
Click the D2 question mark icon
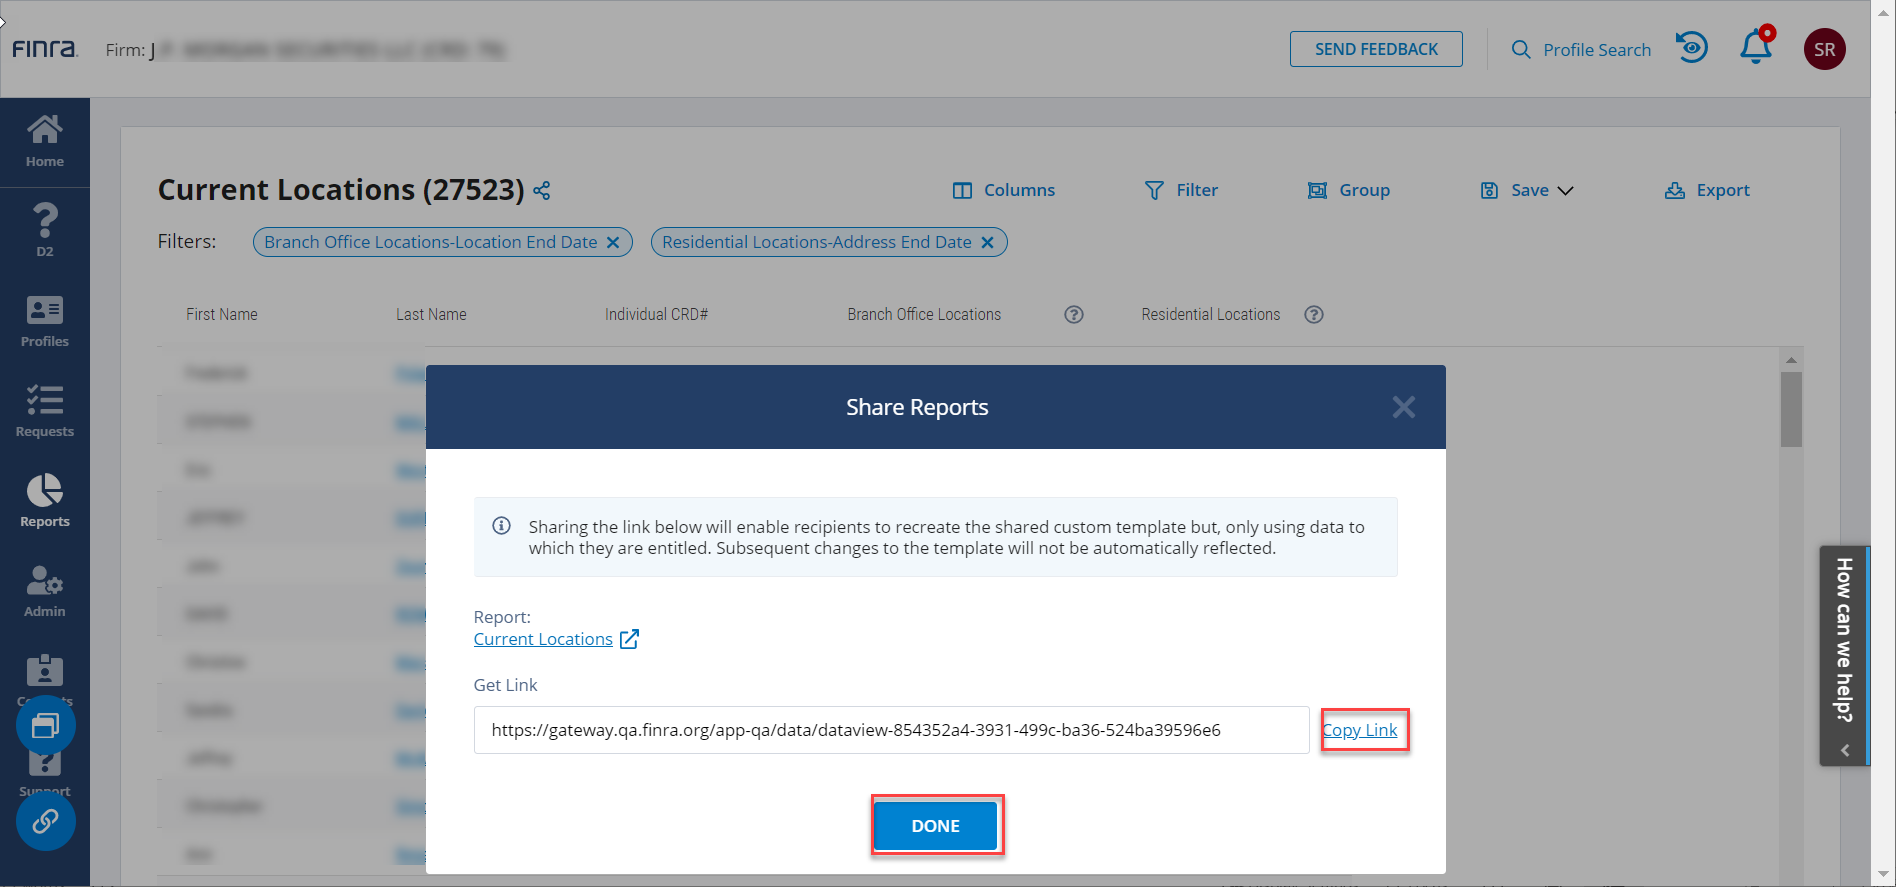click(45, 230)
